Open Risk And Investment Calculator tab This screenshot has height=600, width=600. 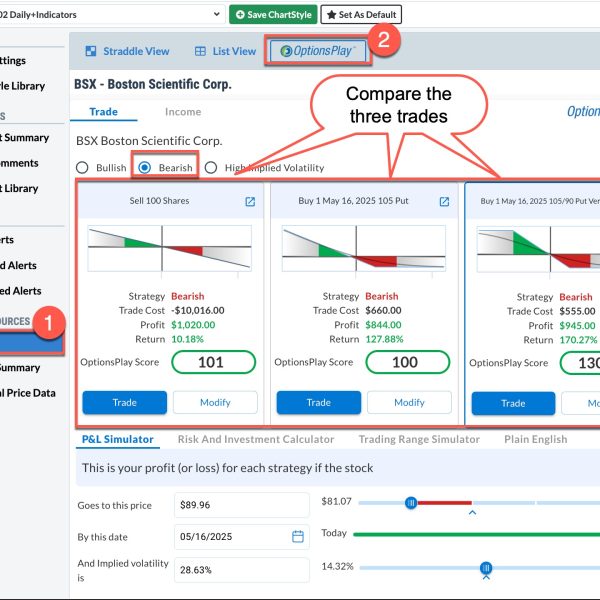tap(256, 439)
